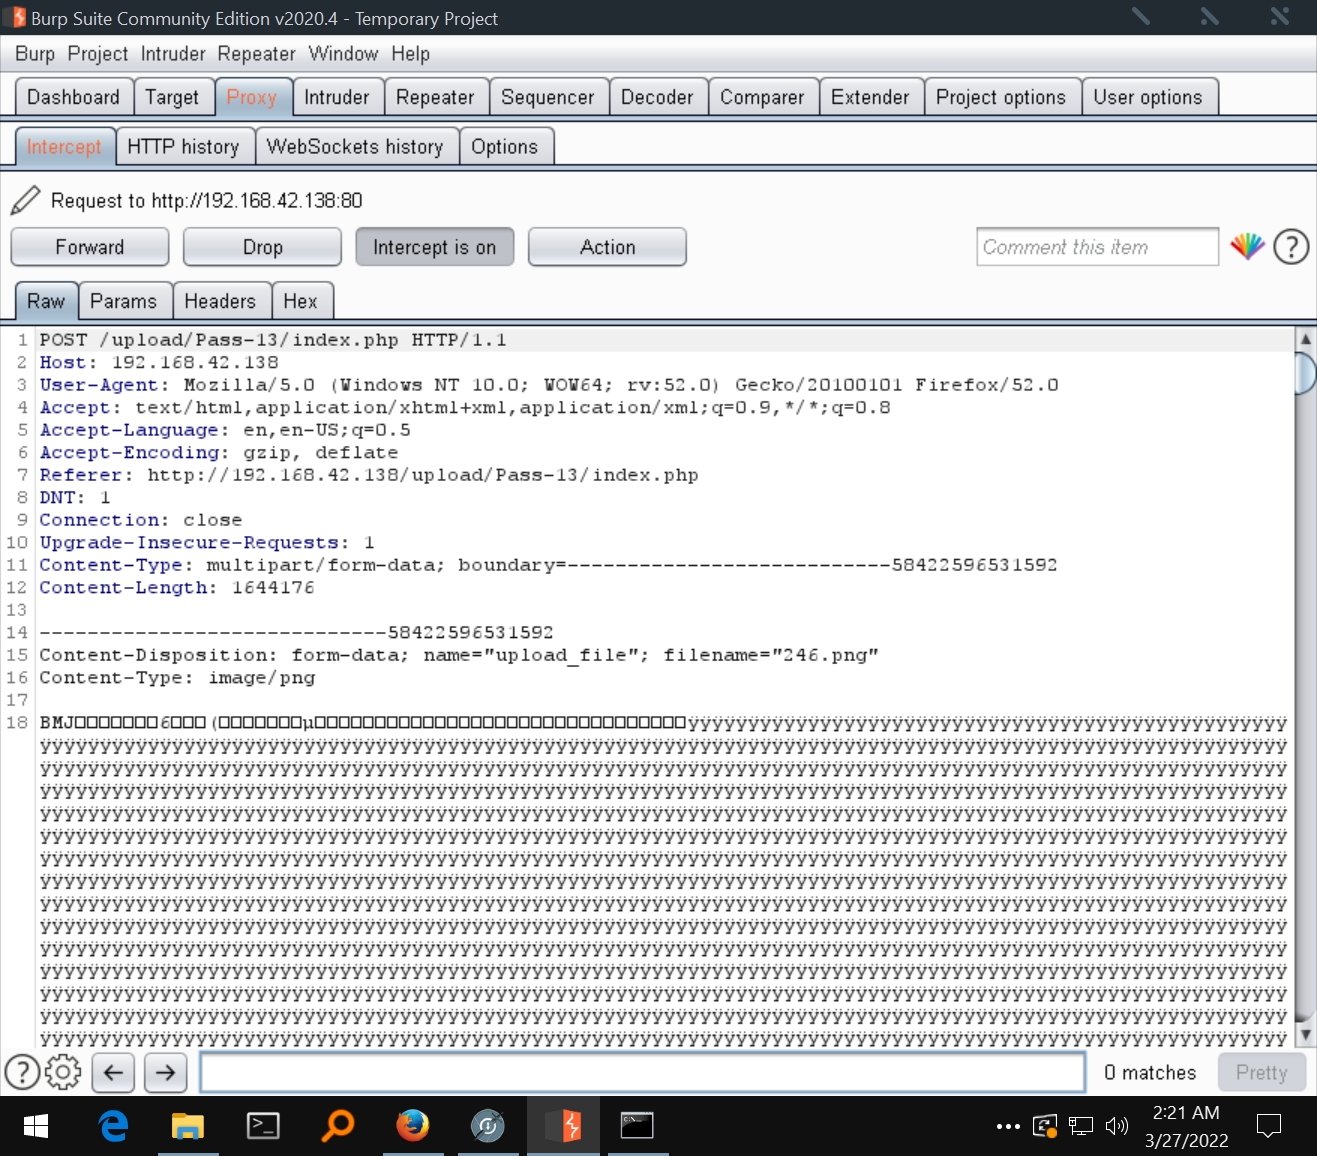Screen dimensions: 1317x1156
Task: Open the Help menu
Action: pyautogui.click(x=410, y=54)
